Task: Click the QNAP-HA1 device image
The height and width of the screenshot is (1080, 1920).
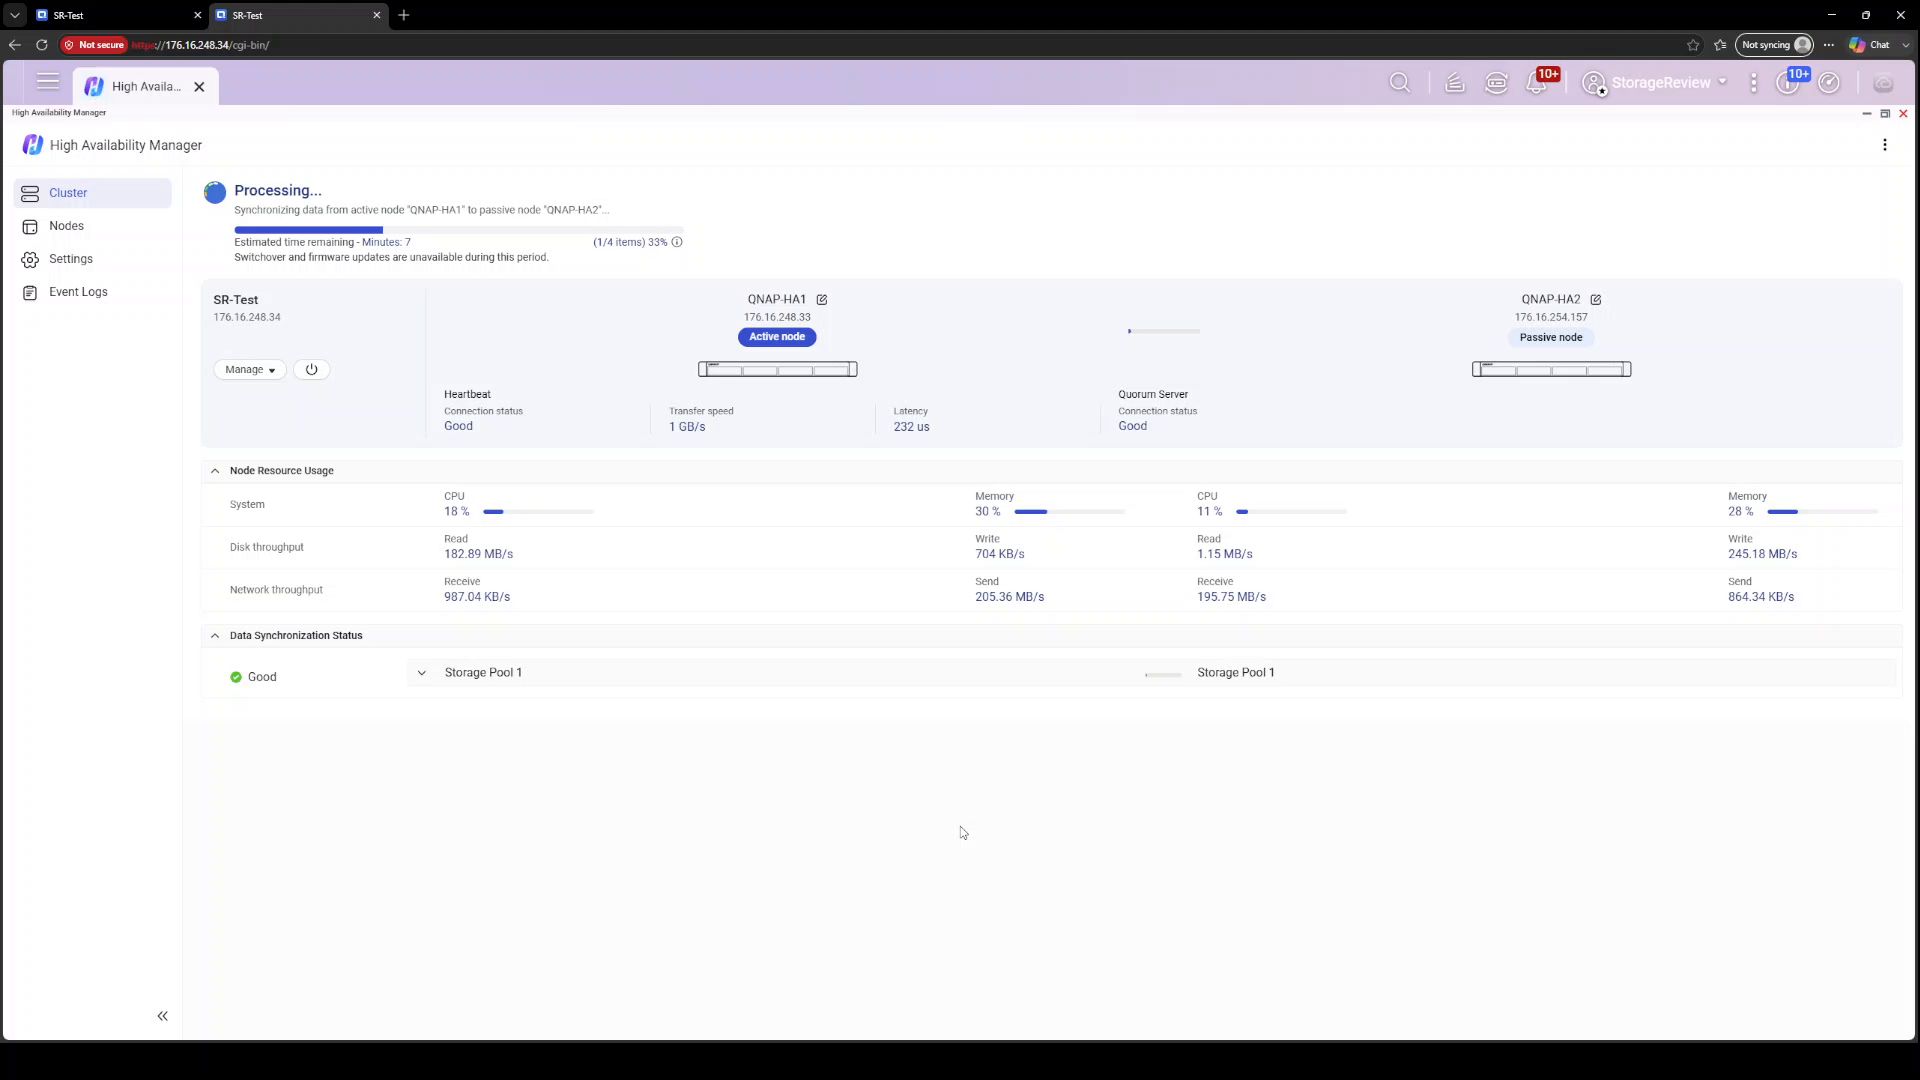Action: [777, 370]
